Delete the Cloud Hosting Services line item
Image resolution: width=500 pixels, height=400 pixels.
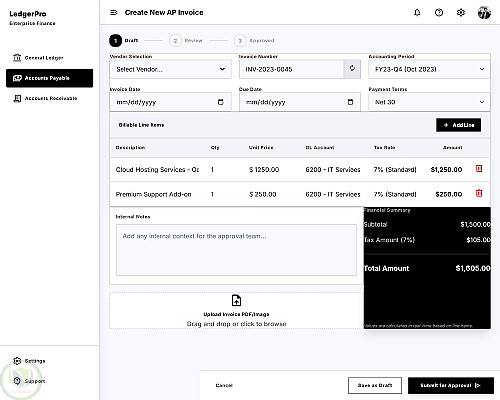[479, 169]
